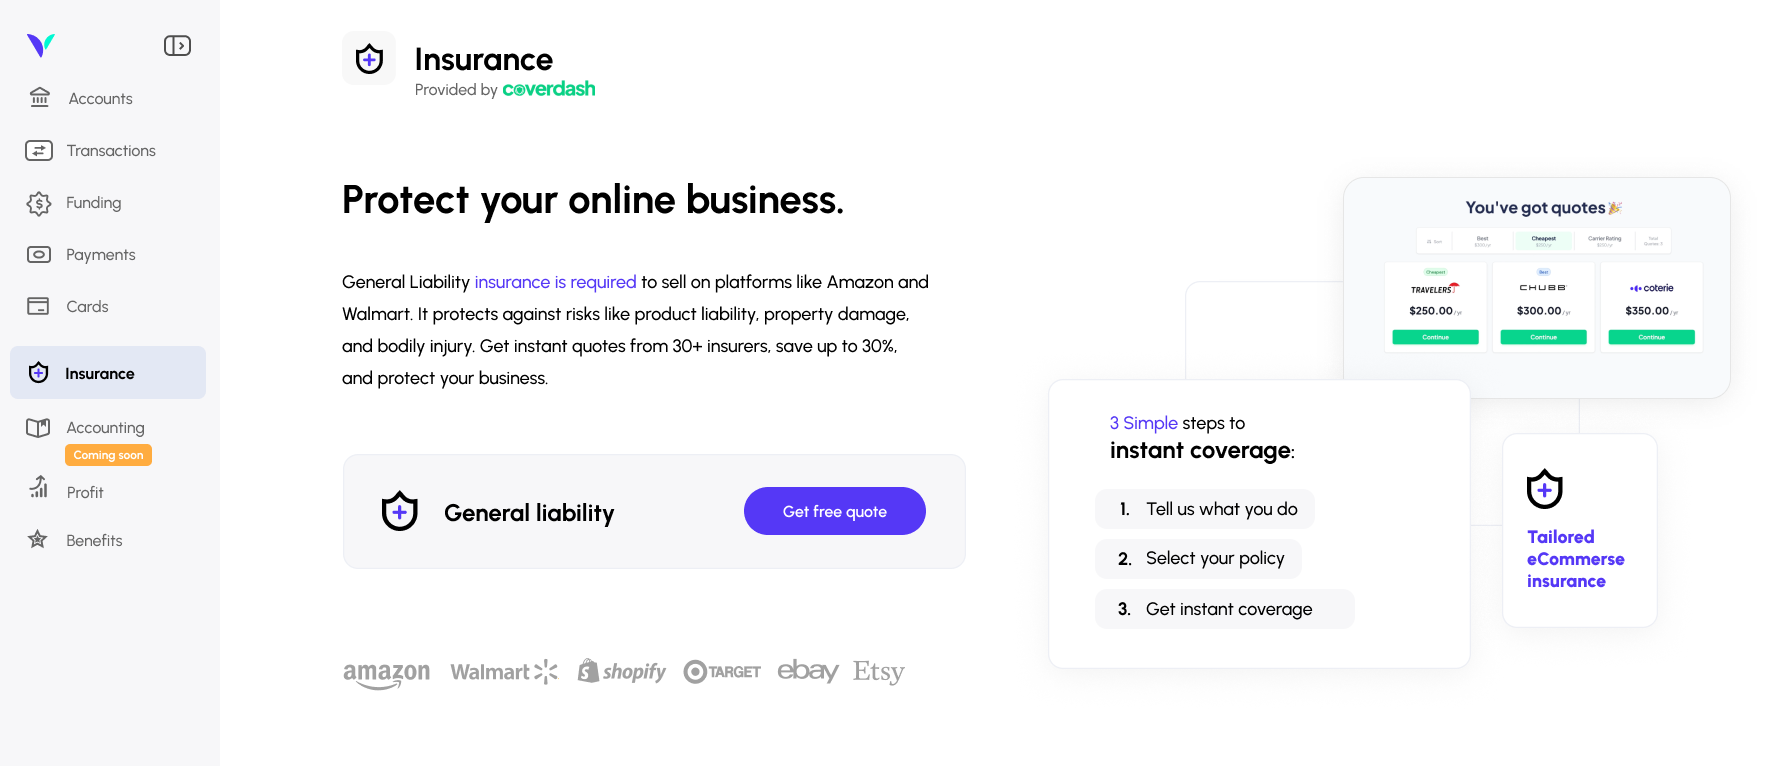Follow the "insurance is required" link
This screenshot has height=766, width=1767.
coord(555,282)
